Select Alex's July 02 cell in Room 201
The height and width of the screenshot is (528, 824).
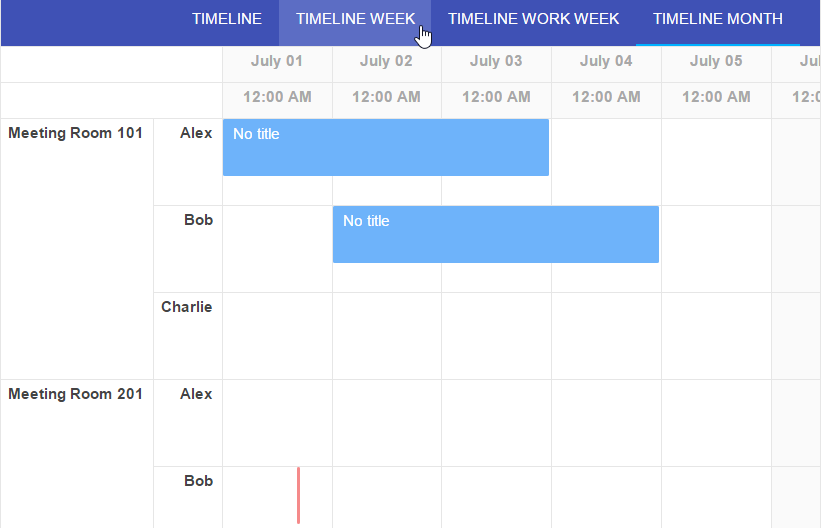point(387,423)
